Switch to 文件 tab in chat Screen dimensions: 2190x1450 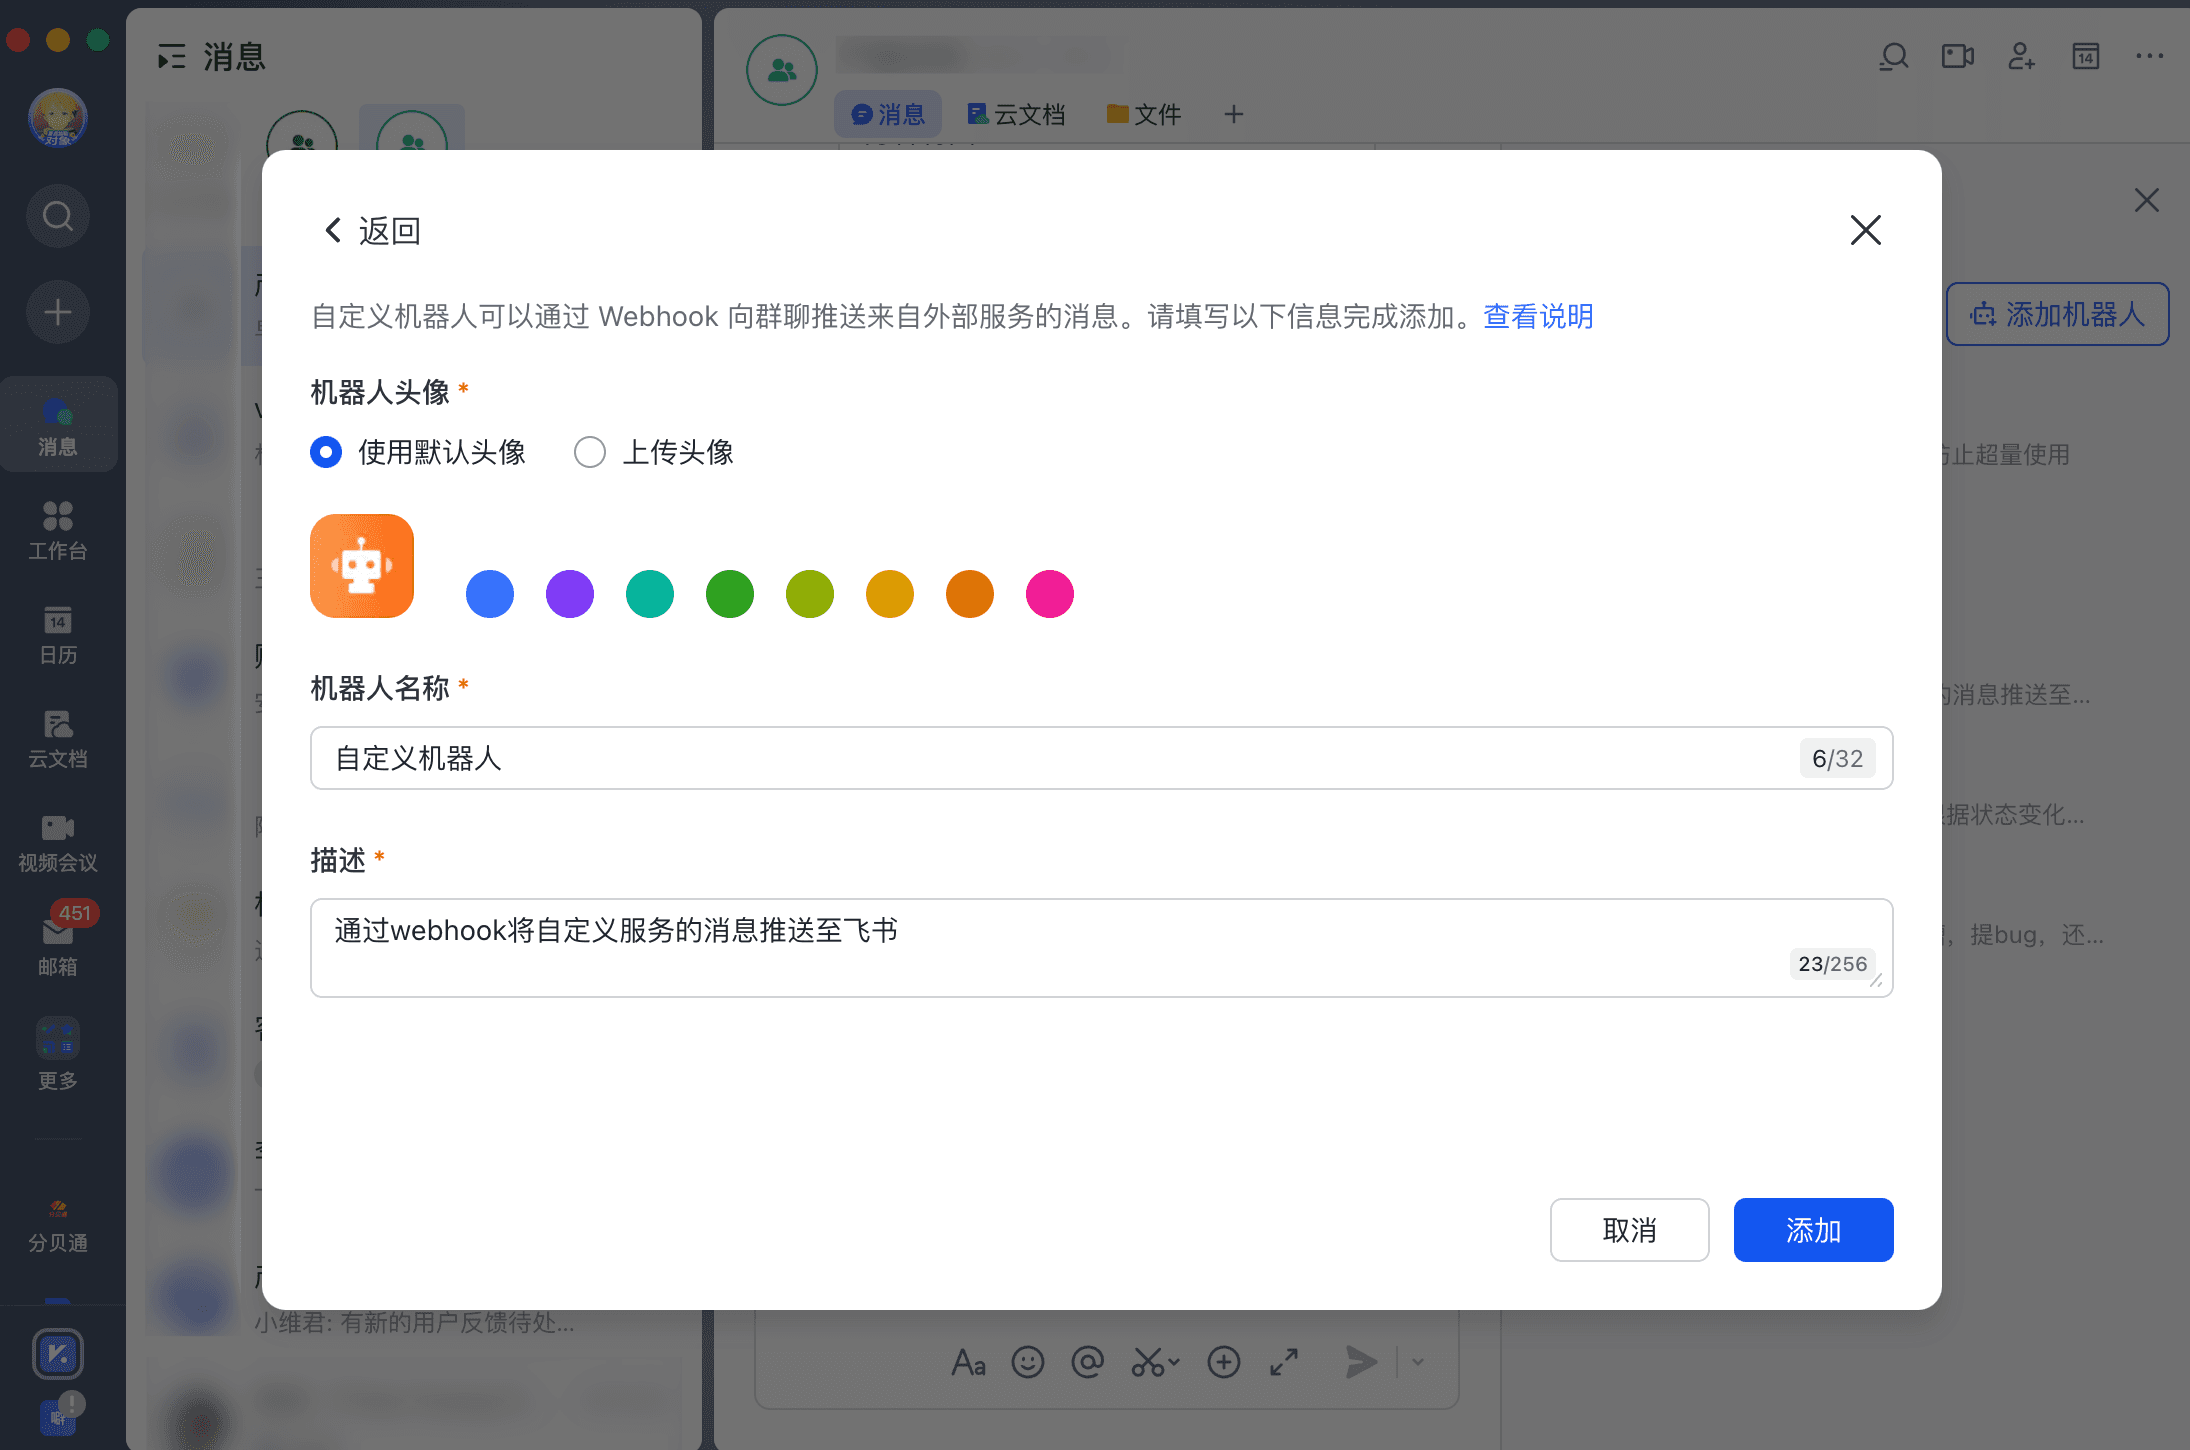tap(1145, 114)
